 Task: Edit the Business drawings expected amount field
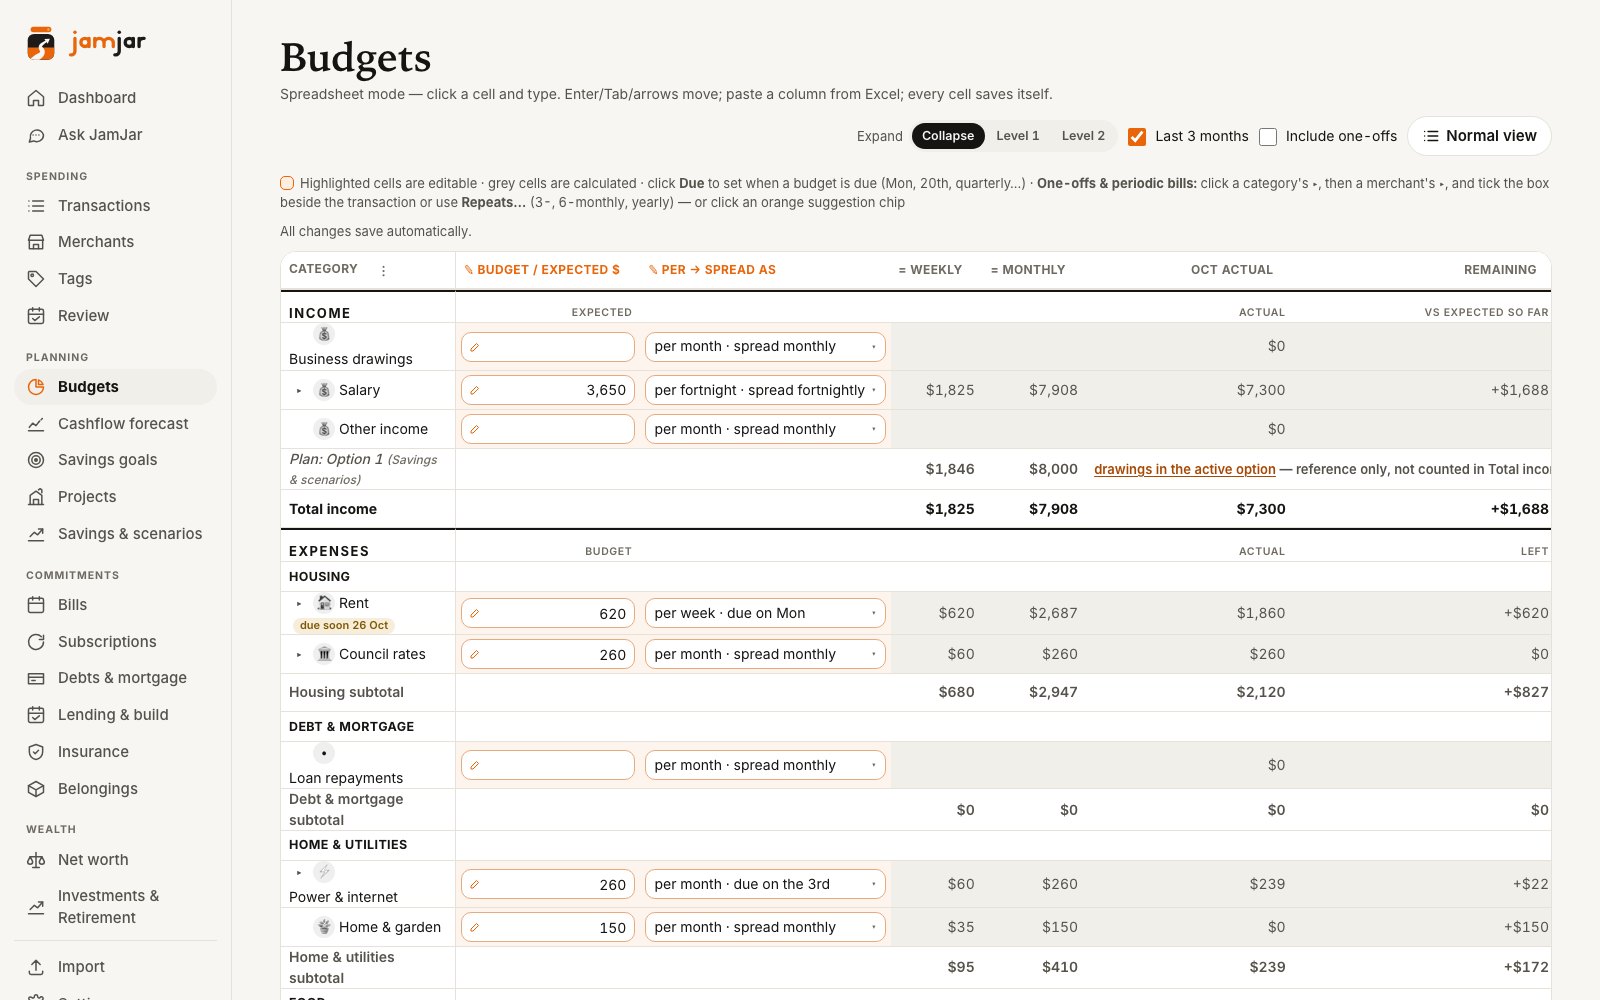tap(548, 347)
